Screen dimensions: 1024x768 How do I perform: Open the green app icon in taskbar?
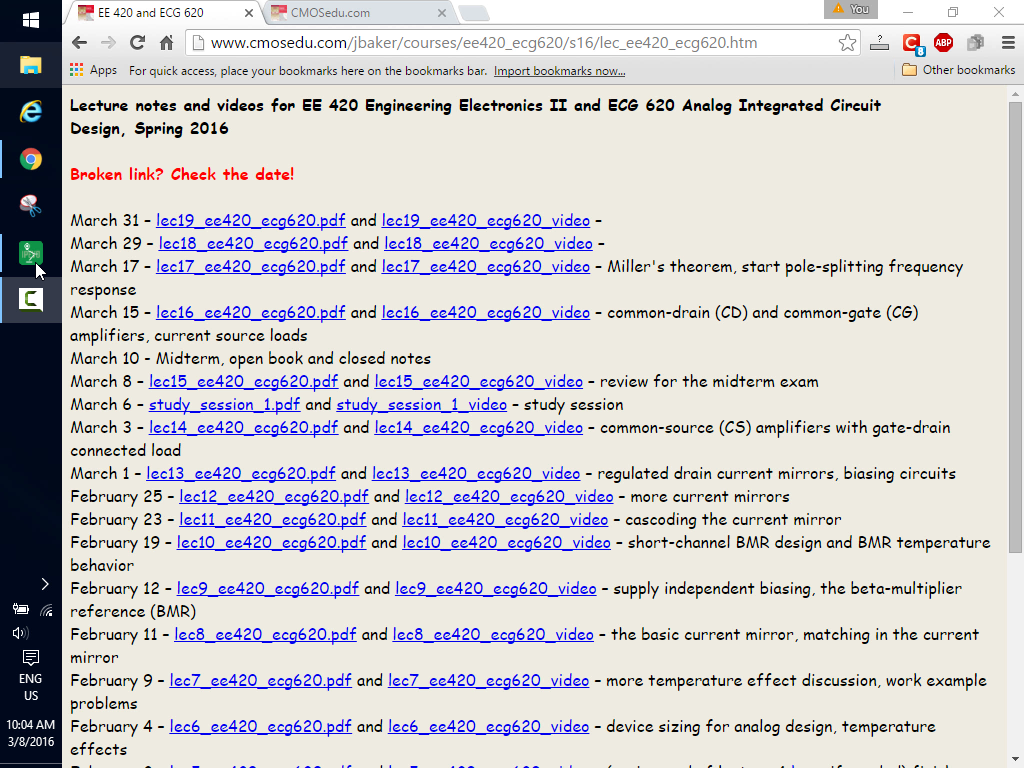pos(31,253)
